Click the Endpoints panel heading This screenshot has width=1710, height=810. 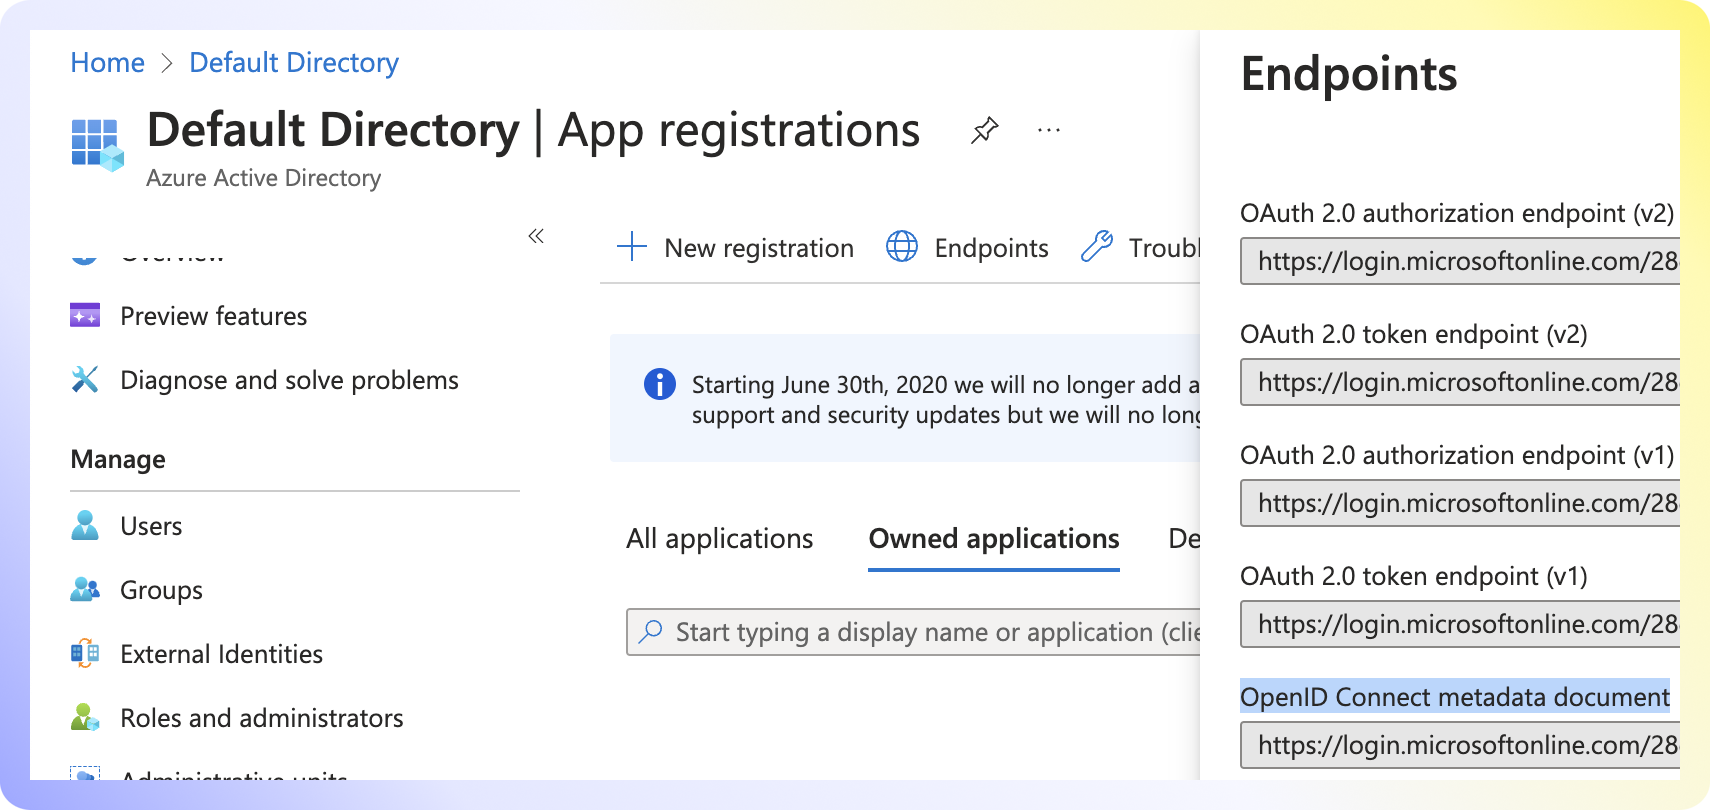pyautogui.click(x=1349, y=74)
